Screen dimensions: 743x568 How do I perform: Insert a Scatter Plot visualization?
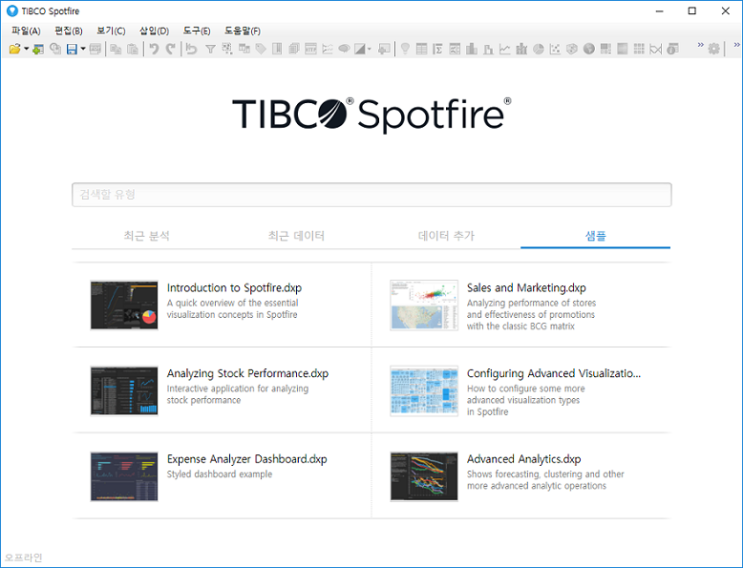(555, 49)
